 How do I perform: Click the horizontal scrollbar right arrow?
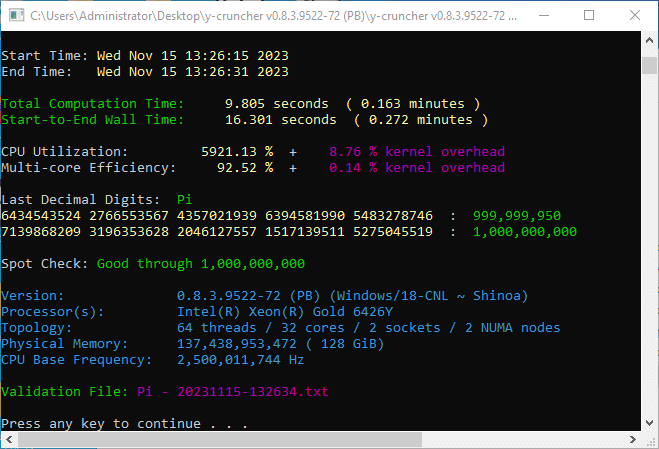pyautogui.click(x=633, y=440)
